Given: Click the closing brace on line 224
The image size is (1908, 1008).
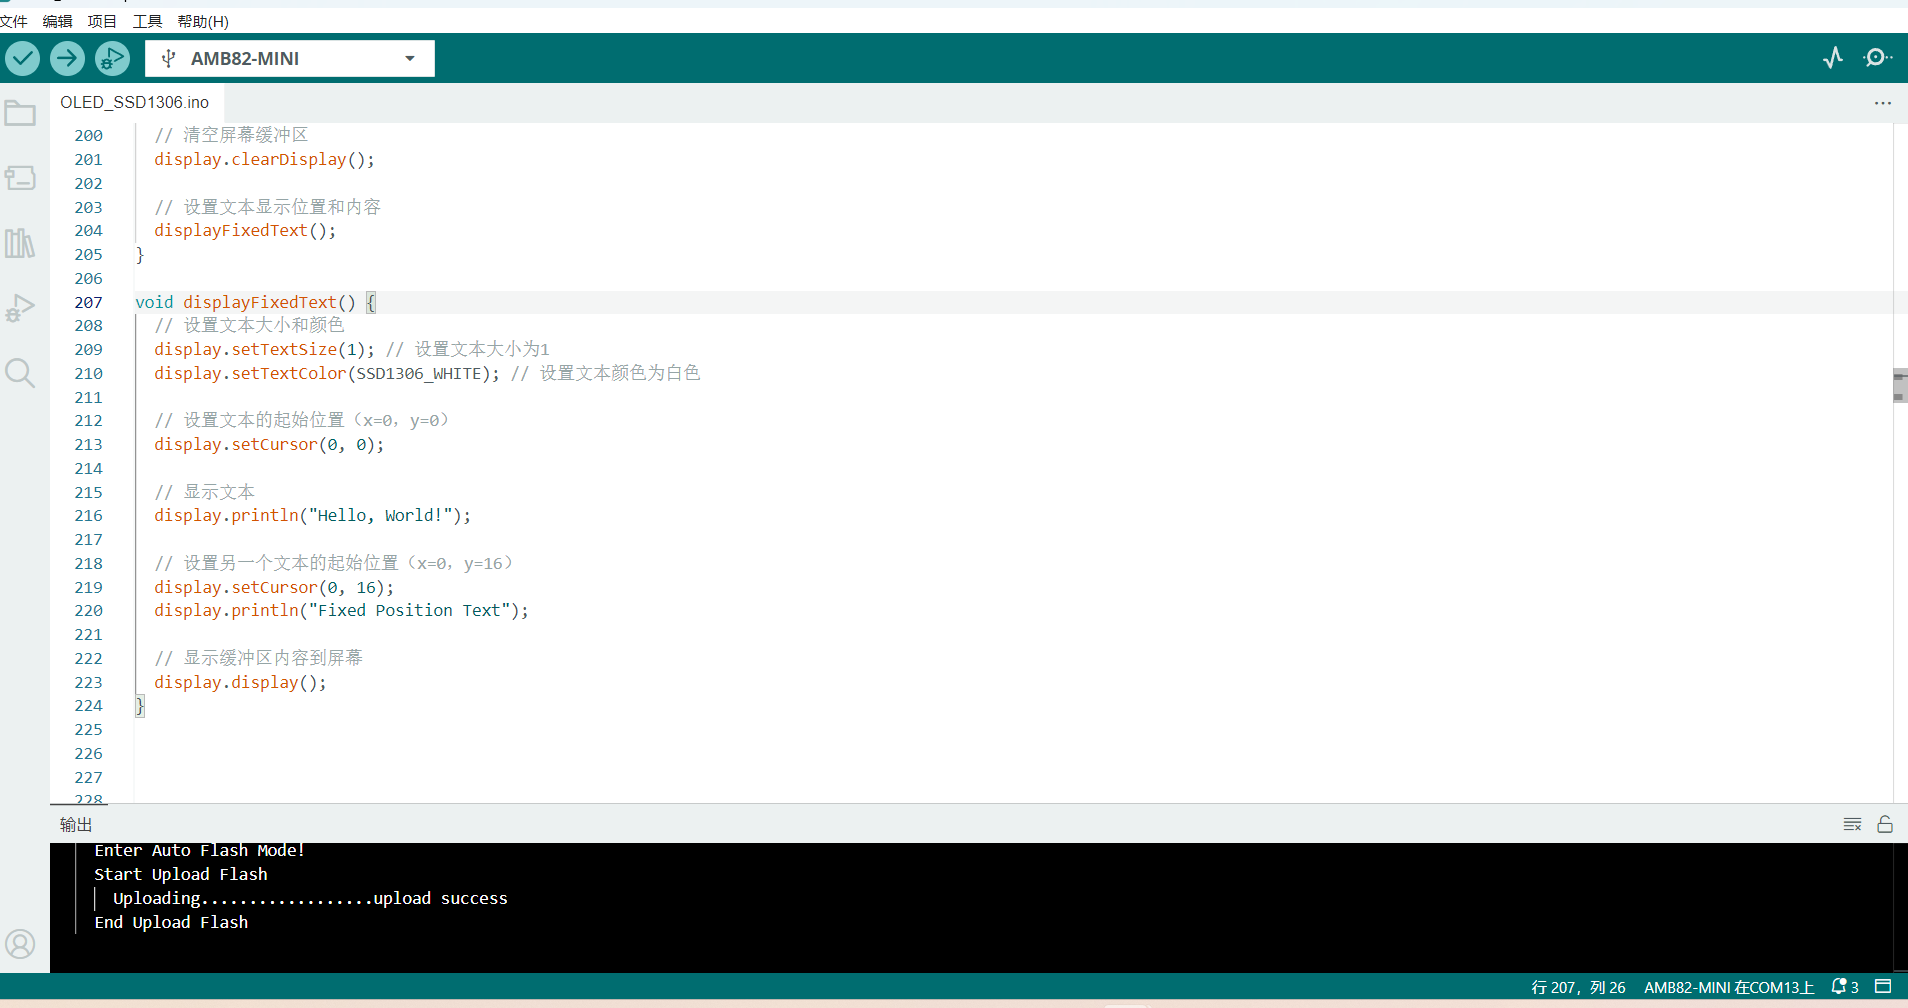Looking at the screenshot, I should [140, 706].
